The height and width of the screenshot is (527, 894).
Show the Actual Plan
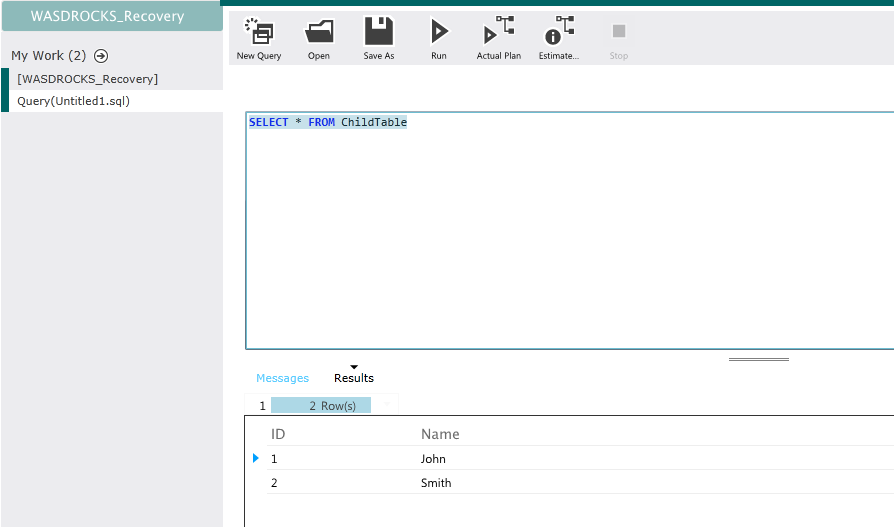pyautogui.click(x=498, y=33)
